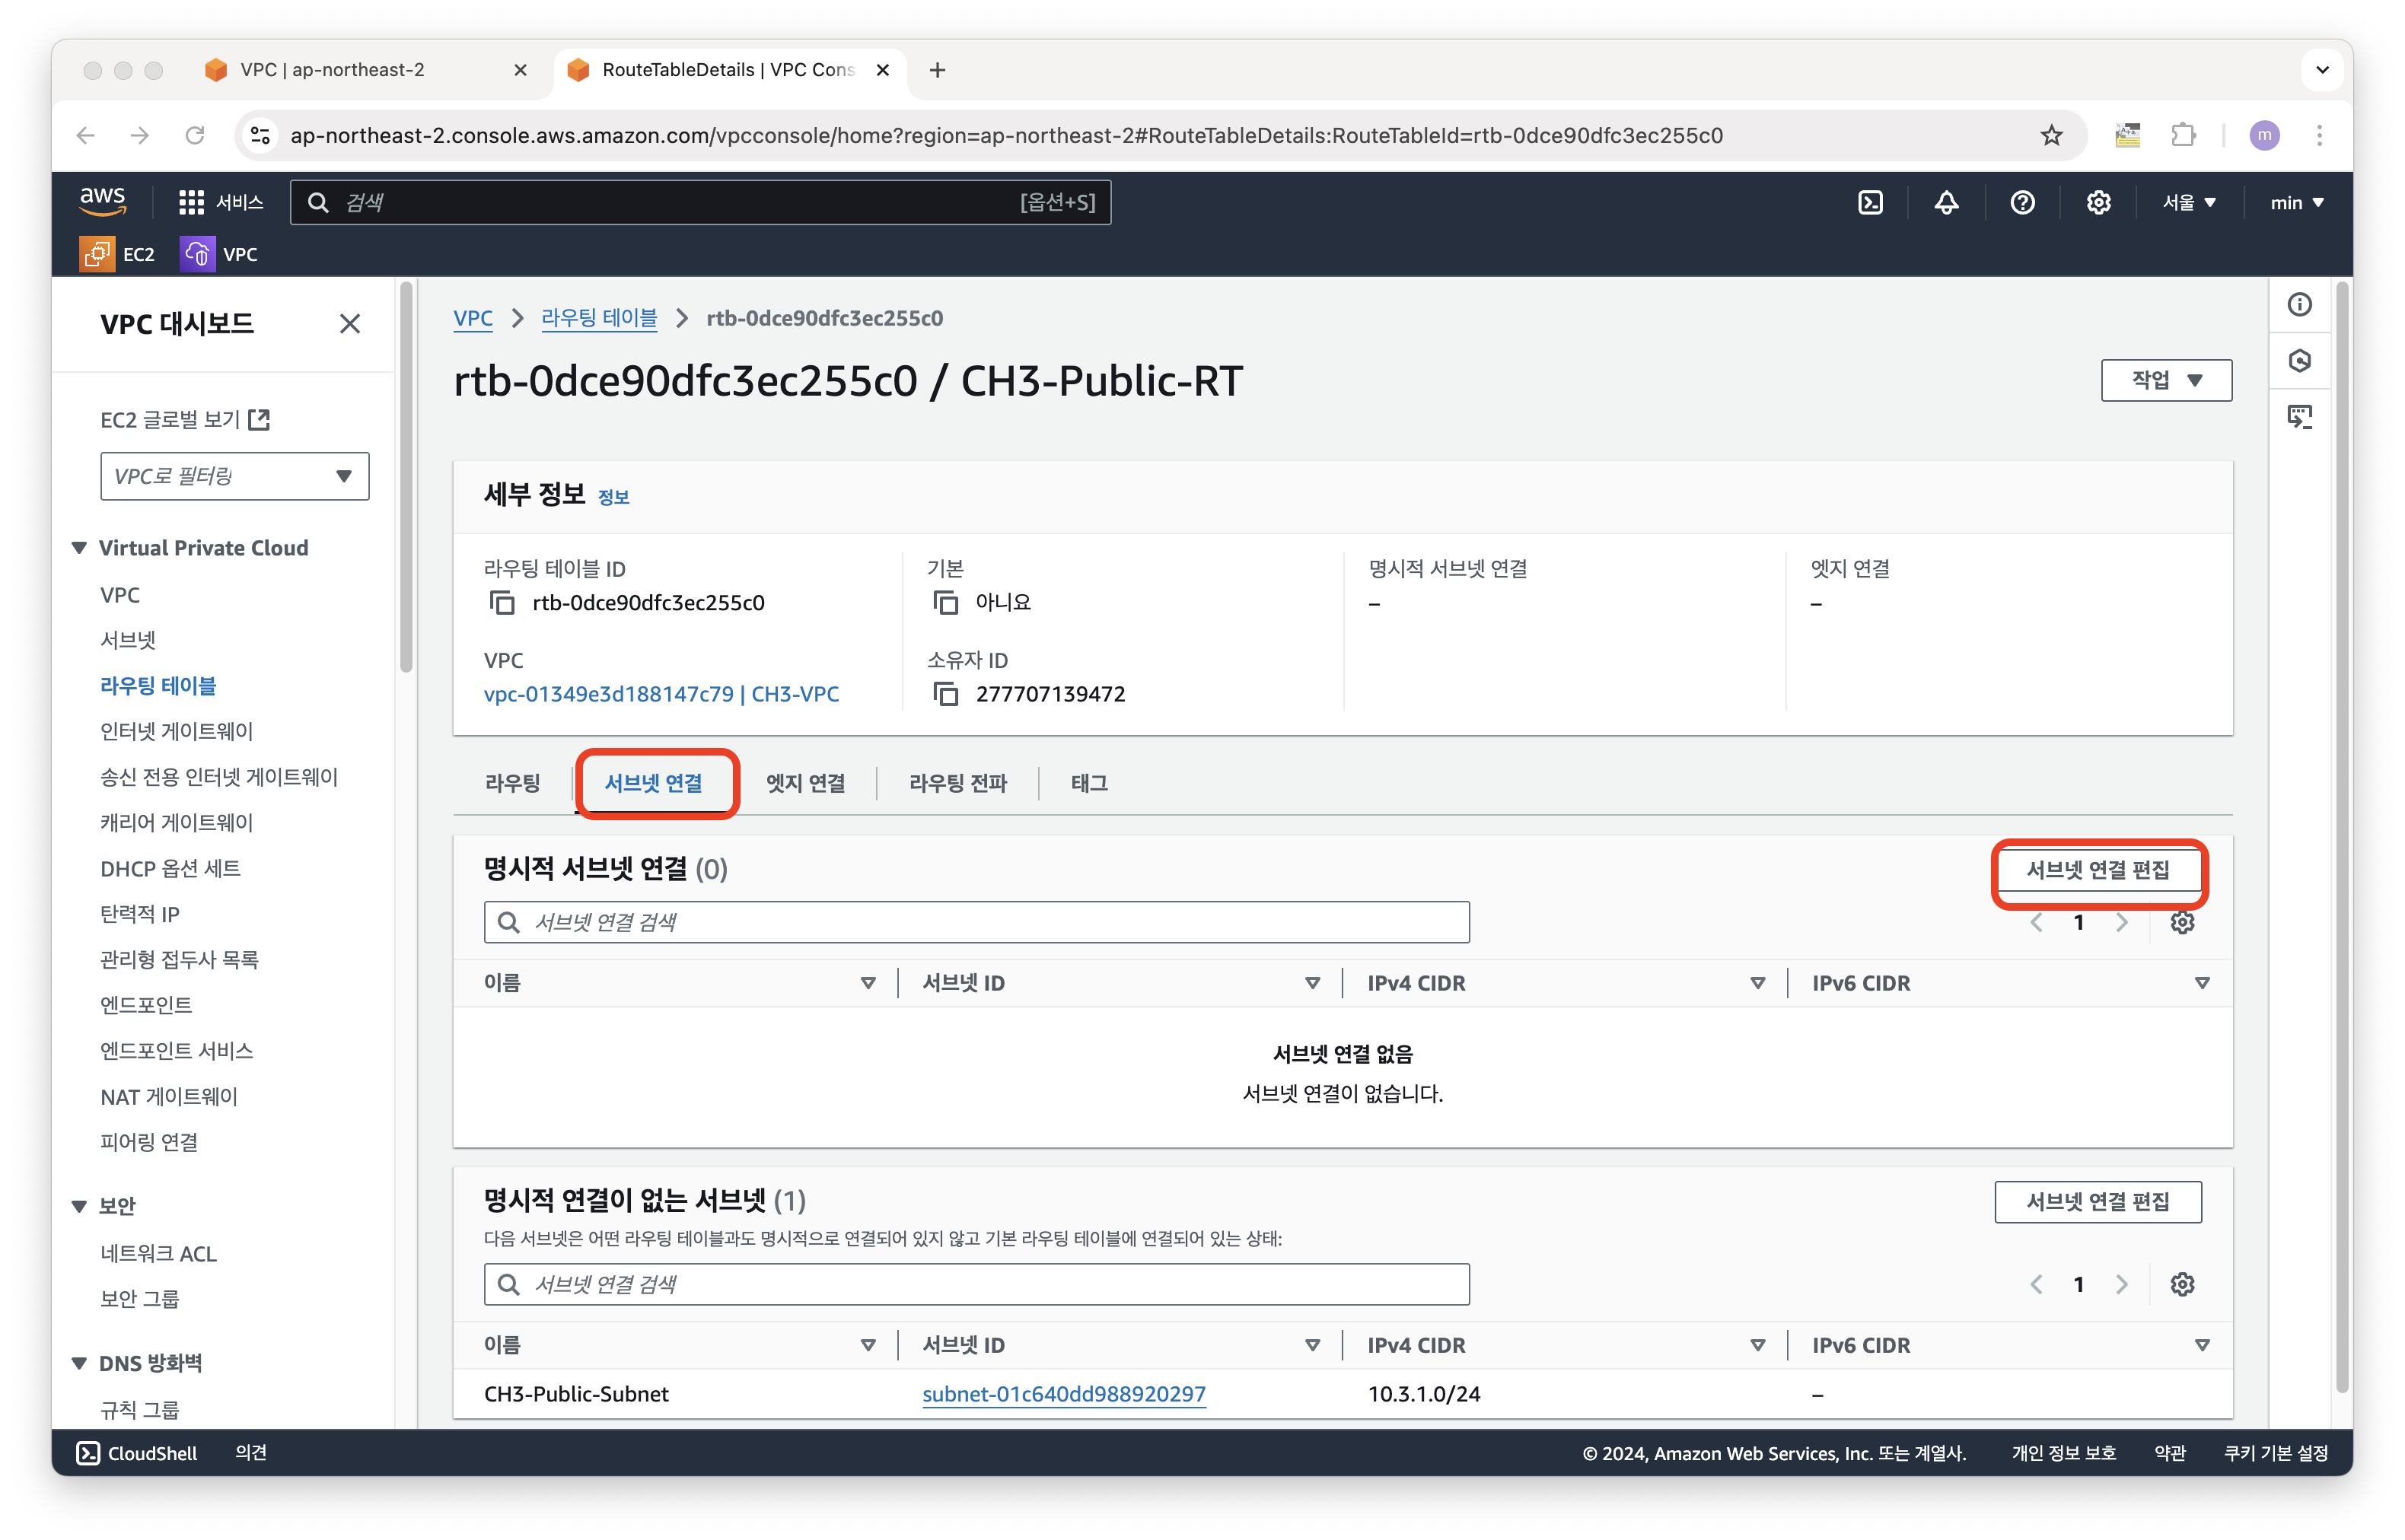Open CloudShell icon in top navigation bar
The width and height of the screenshot is (2405, 1540).
1870,203
